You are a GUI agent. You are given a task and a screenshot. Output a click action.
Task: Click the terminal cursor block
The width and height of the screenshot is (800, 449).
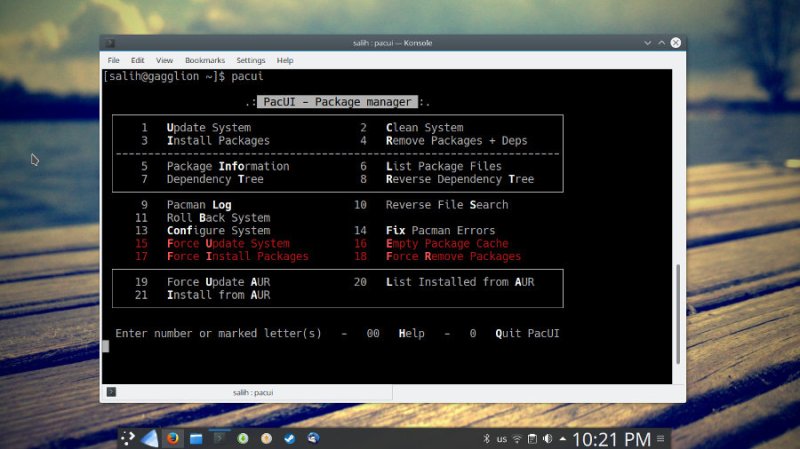(x=106, y=346)
